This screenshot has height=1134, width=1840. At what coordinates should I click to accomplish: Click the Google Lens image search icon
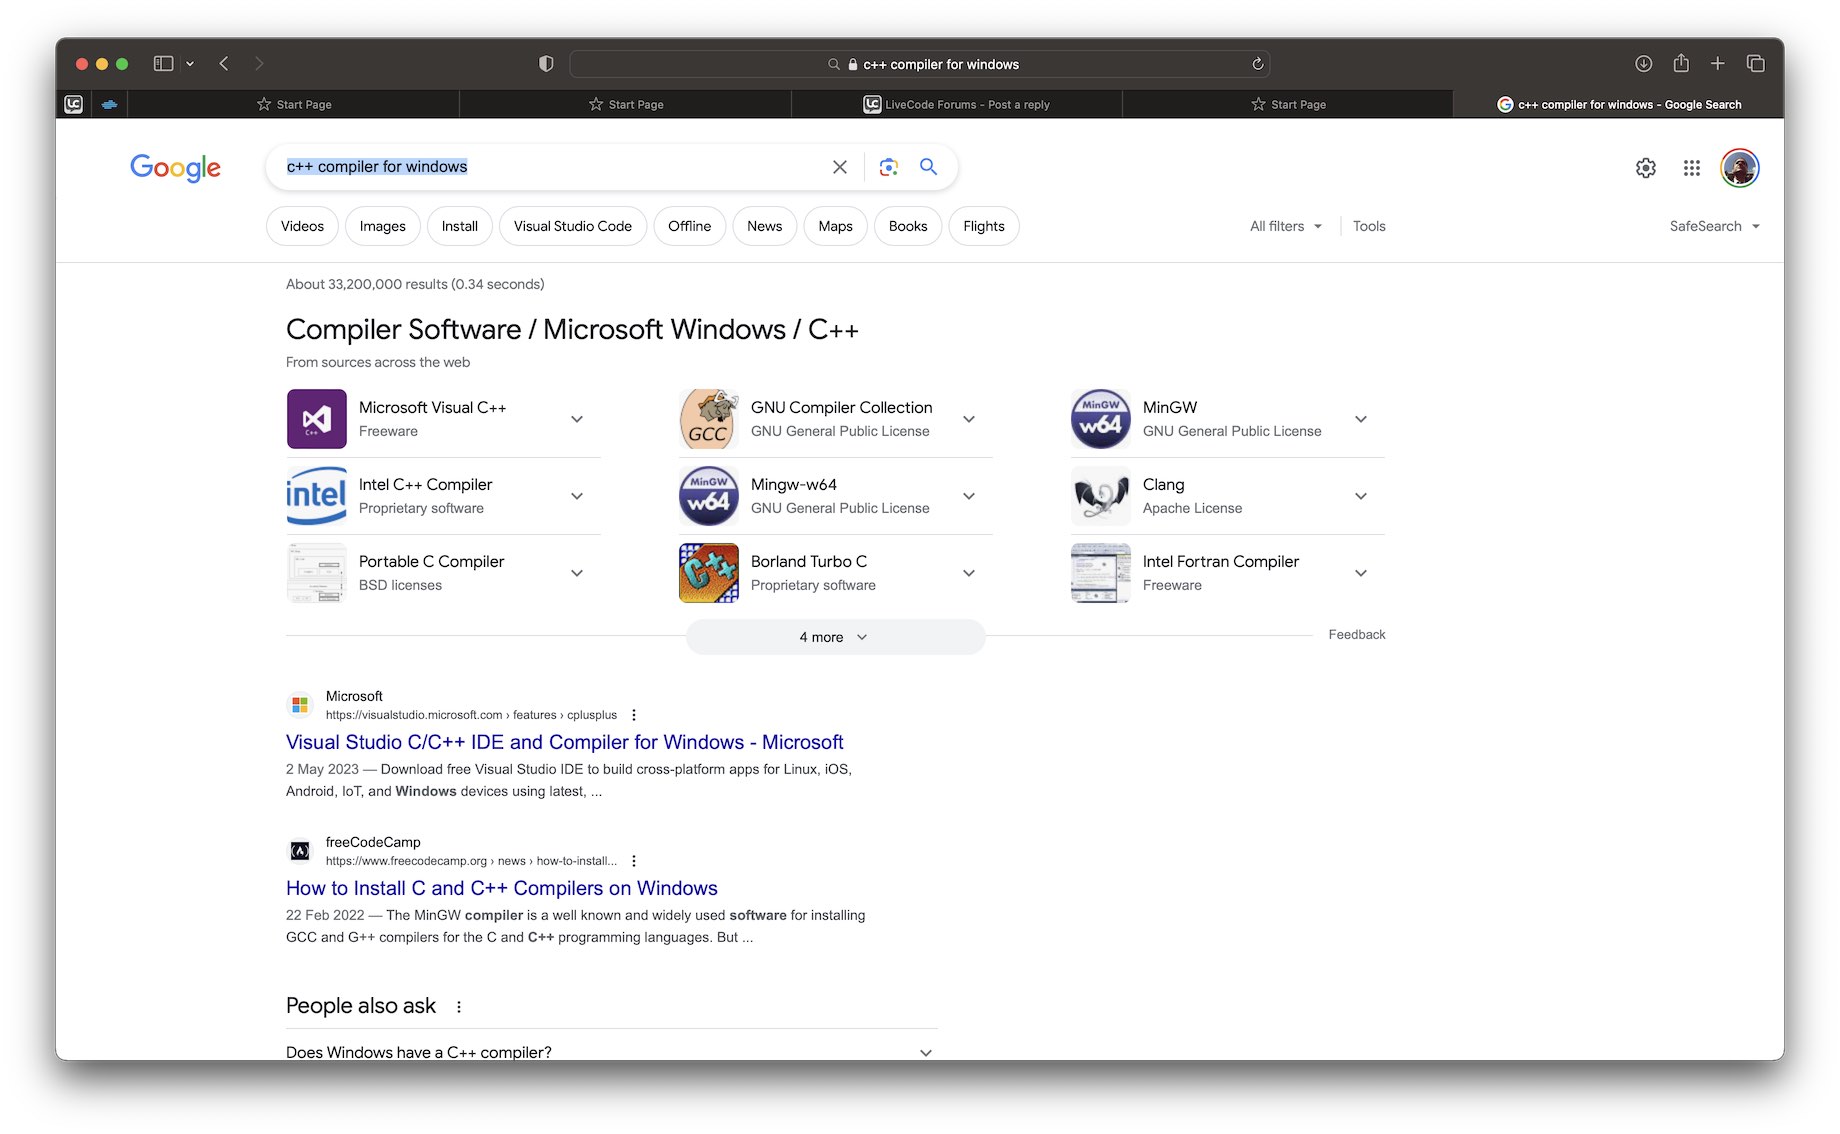(x=888, y=167)
